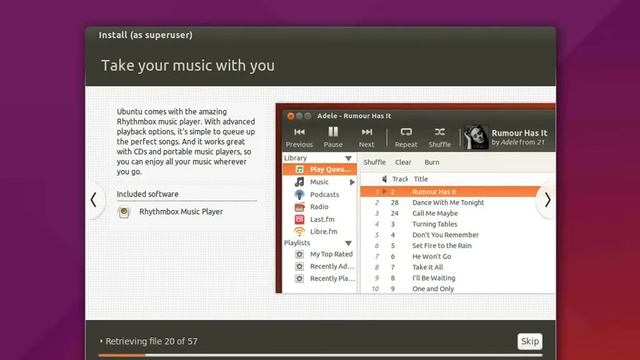The image size is (640, 360).
Task: Click the Adele album art thumbnail
Action: (x=476, y=137)
